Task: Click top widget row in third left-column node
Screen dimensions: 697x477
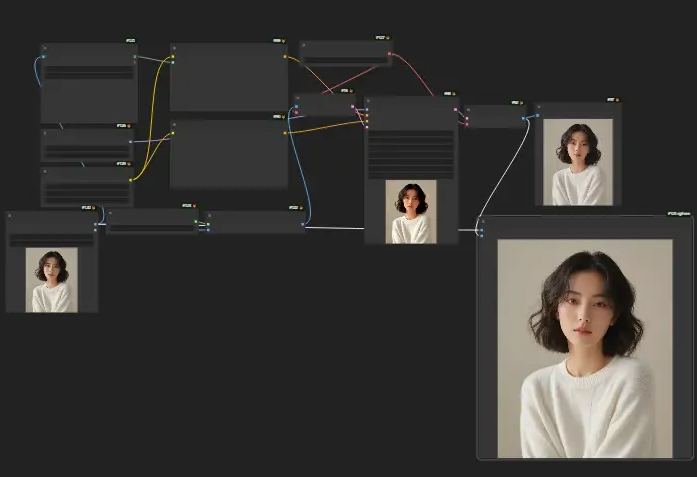Action: click(x=87, y=186)
